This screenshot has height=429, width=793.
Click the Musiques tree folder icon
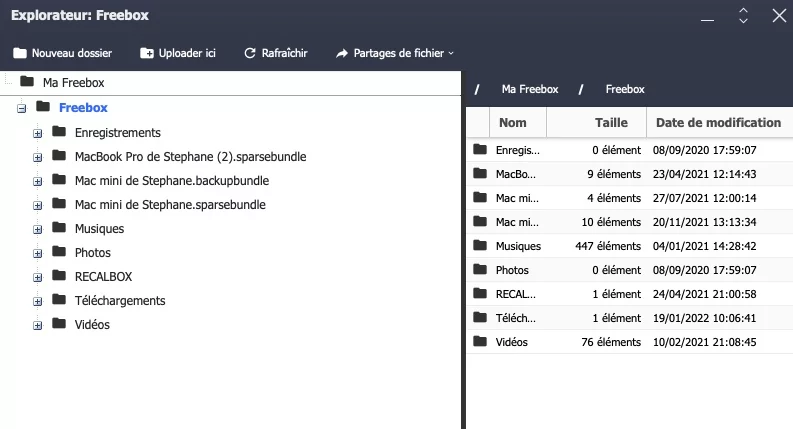(59, 227)
